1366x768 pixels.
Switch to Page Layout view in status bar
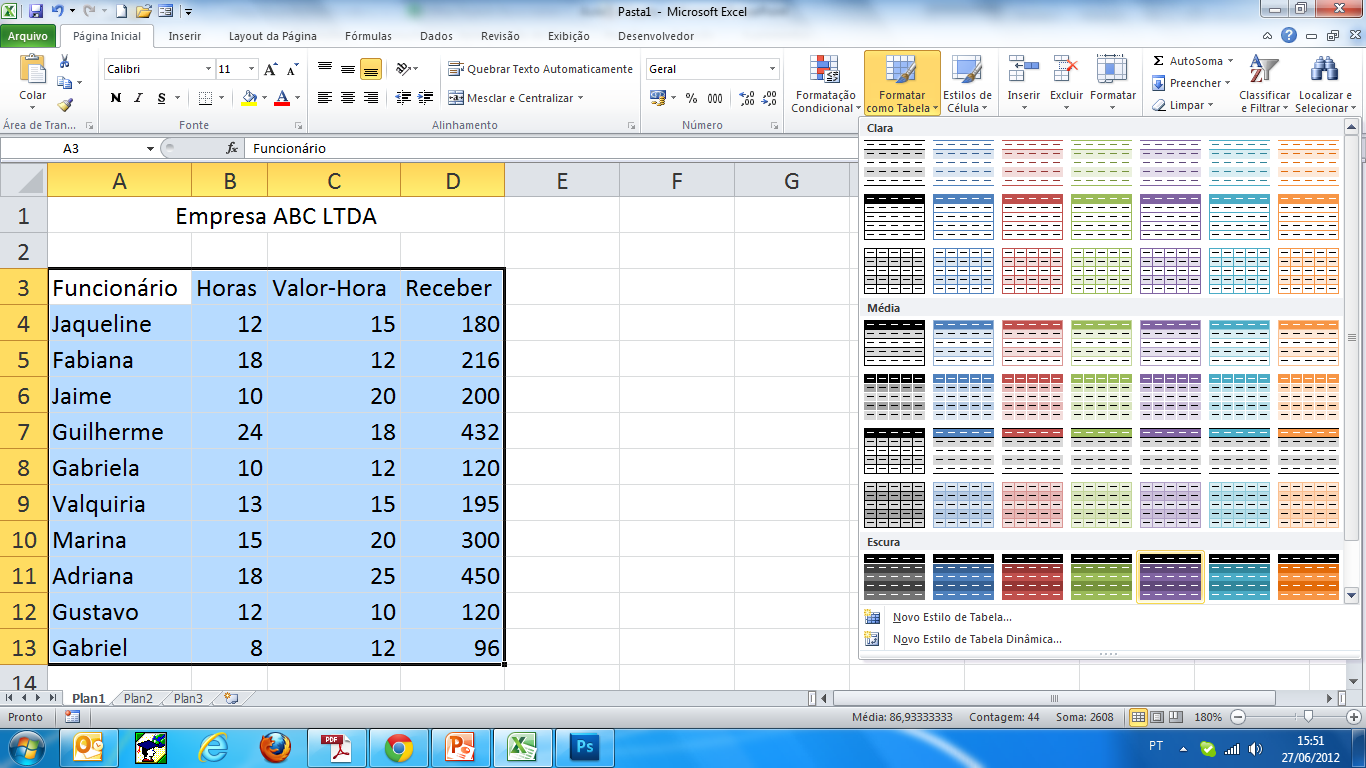click(1156, 717)
